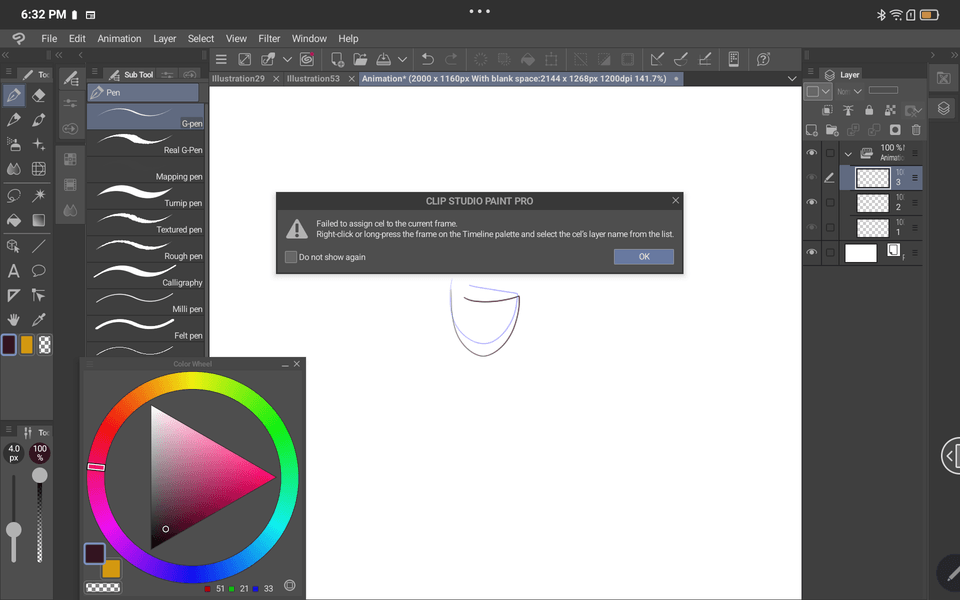The image size is (960, 600).
Task: Click OK in the error dialog
Action: coord(644,257)
